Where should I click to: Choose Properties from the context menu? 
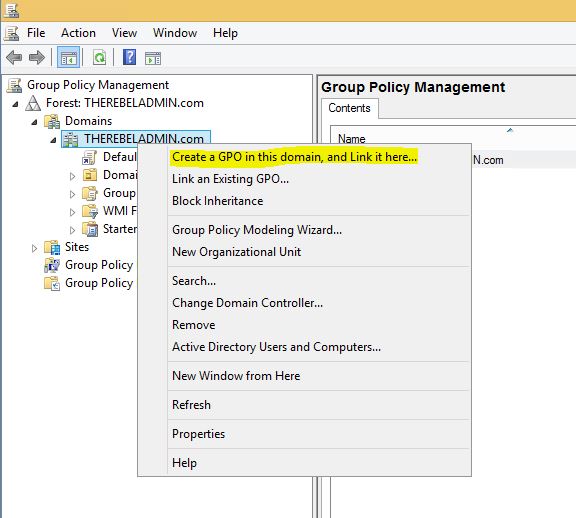[198, 434]
